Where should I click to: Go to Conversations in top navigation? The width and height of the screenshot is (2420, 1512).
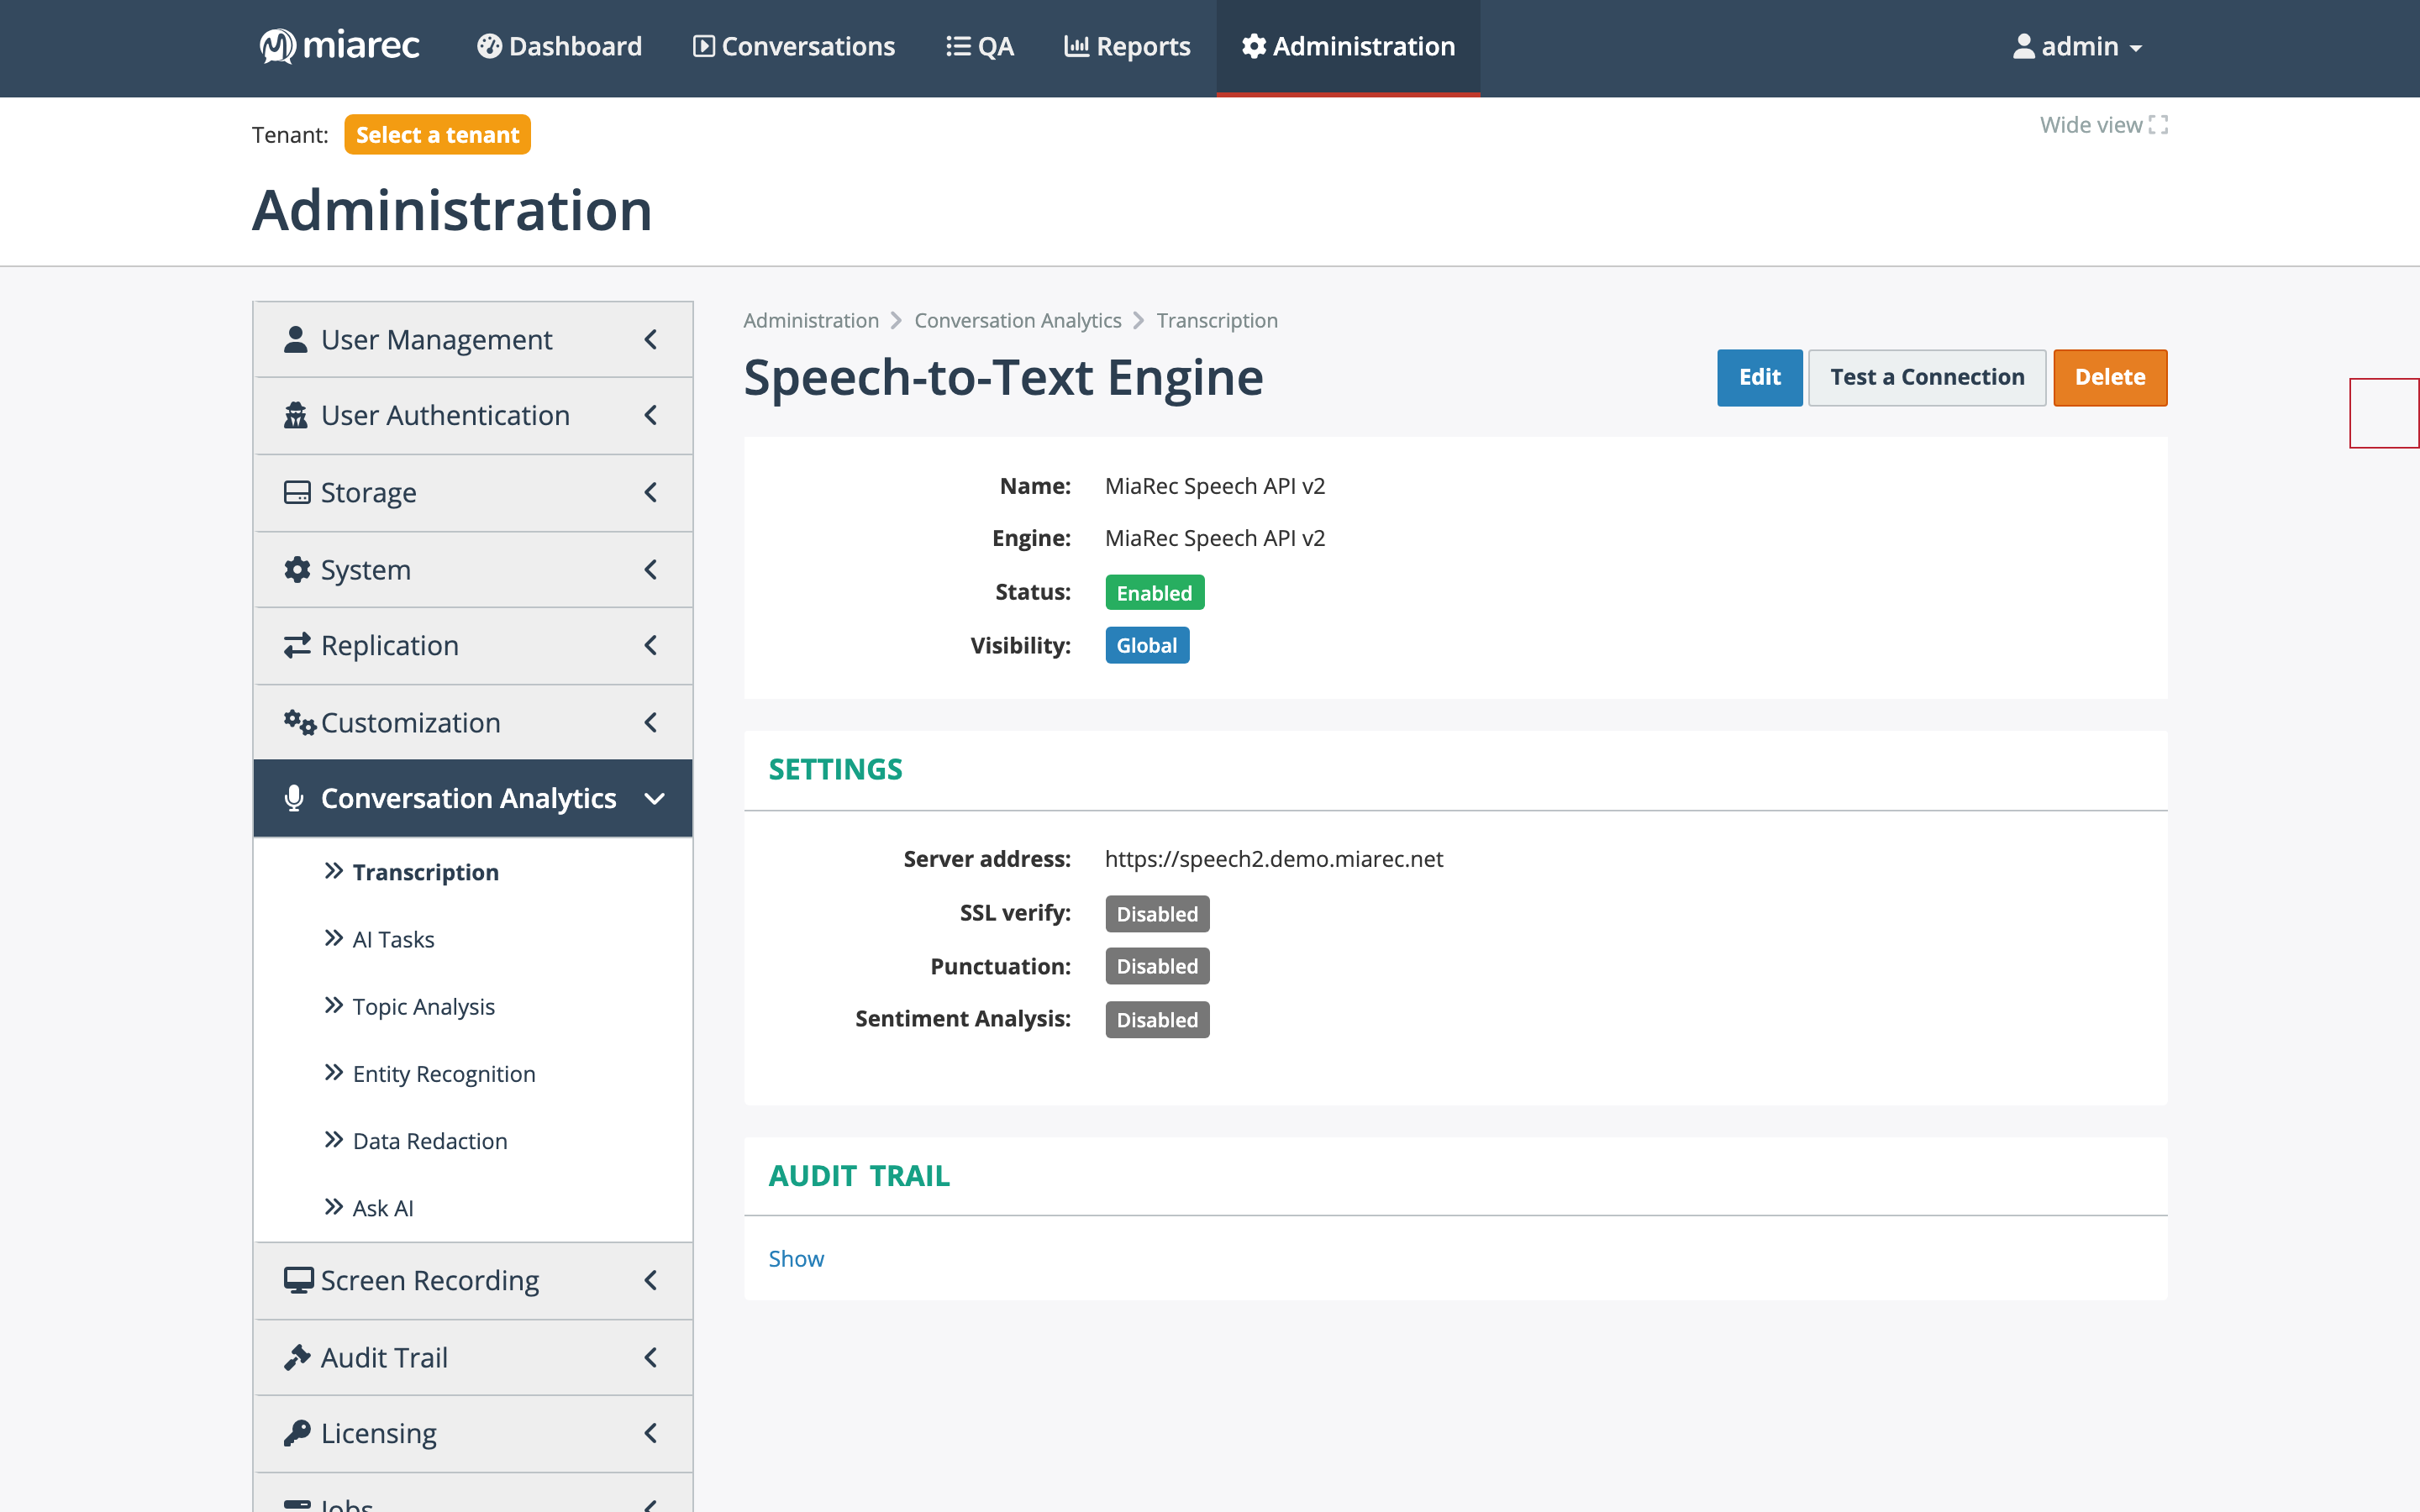click(x=794, y=46)
